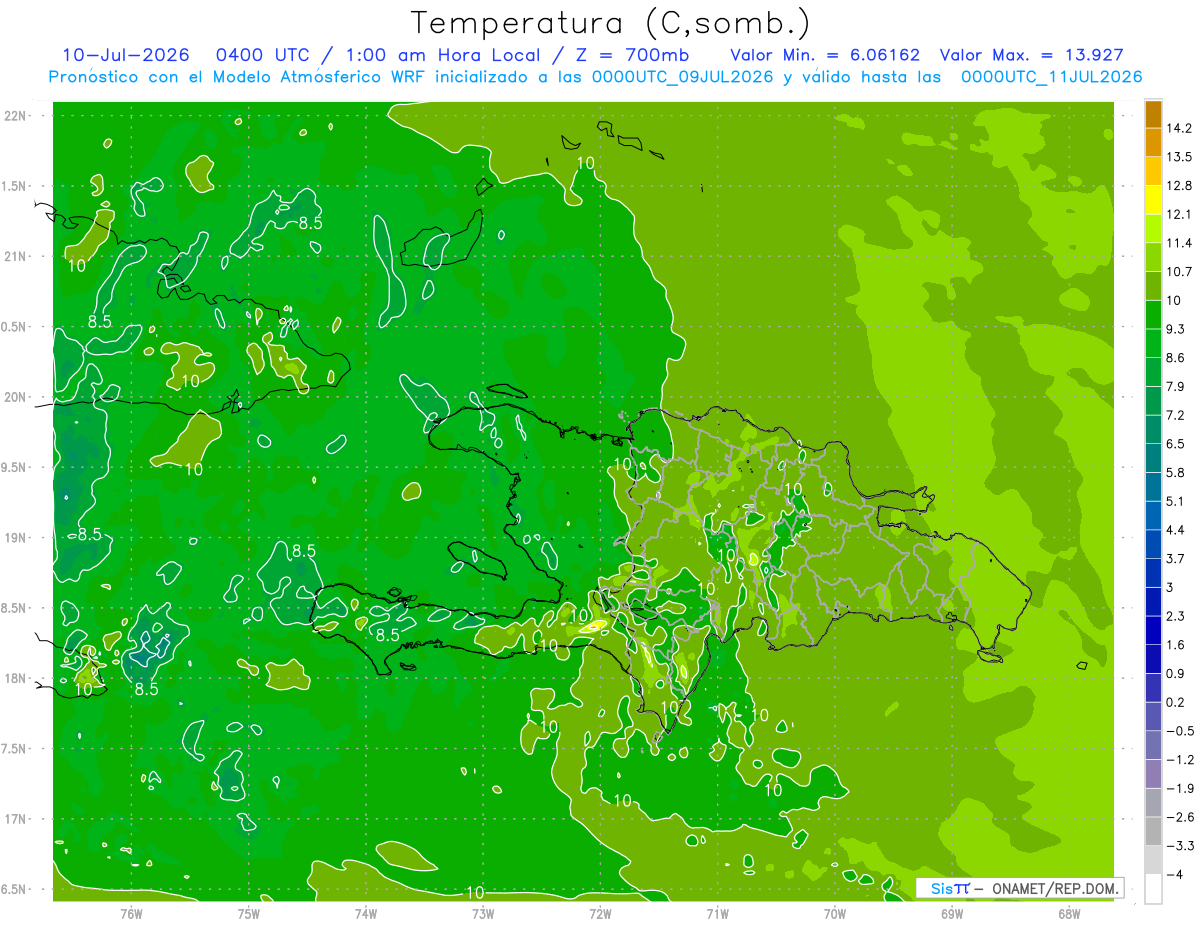Click the "20N" latitude label
The height and width of the screenshot is (927, 1200).
pyautogui.click(x=15, y=397)
